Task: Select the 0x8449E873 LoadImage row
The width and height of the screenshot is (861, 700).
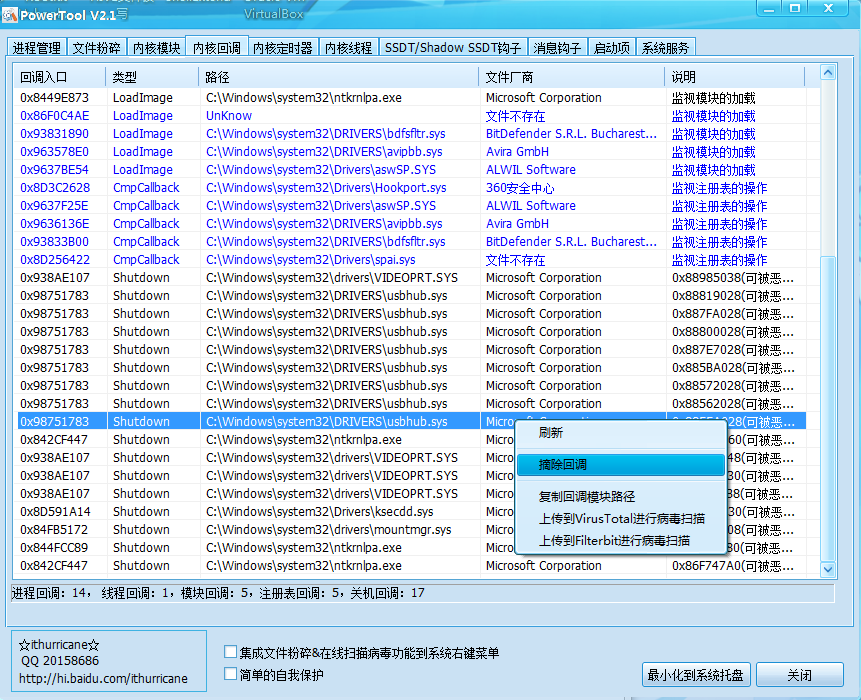Action: (x=411, y=98)
